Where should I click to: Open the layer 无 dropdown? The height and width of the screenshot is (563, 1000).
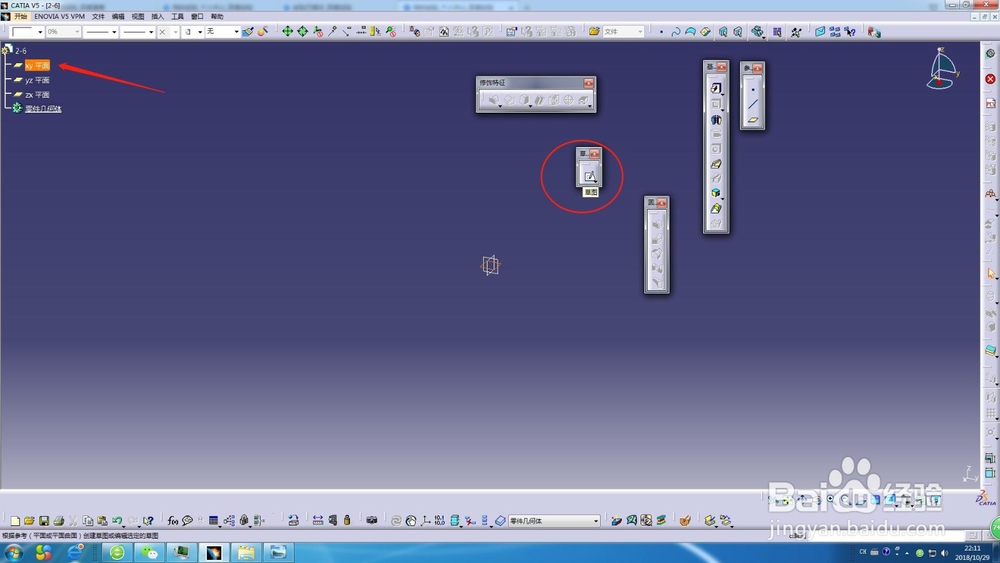click(222, 32)
